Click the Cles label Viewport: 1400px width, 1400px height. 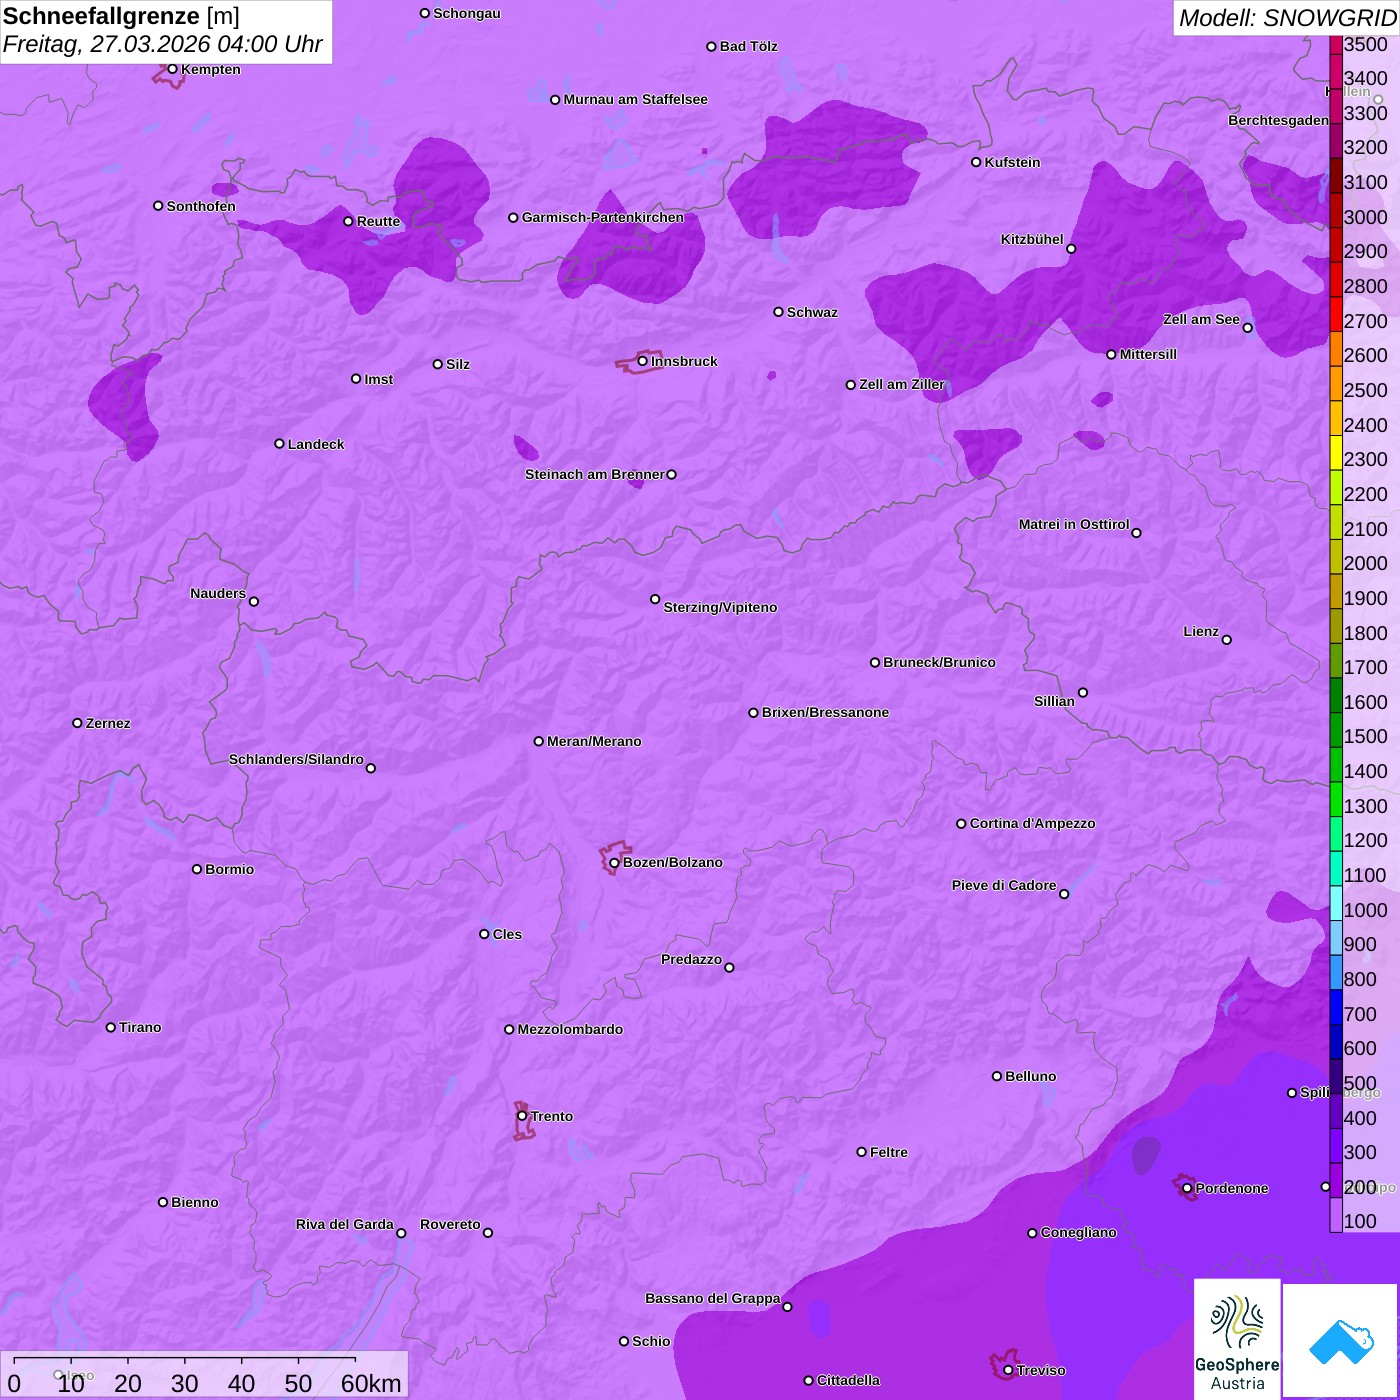tap(507, 934)
